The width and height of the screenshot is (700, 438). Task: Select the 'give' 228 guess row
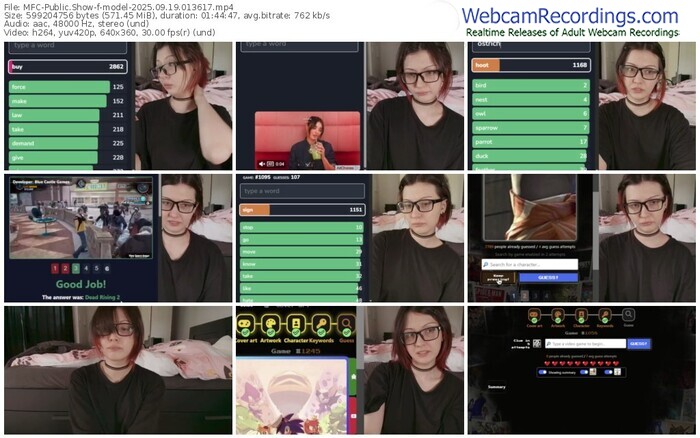click(x=67, y=158)
